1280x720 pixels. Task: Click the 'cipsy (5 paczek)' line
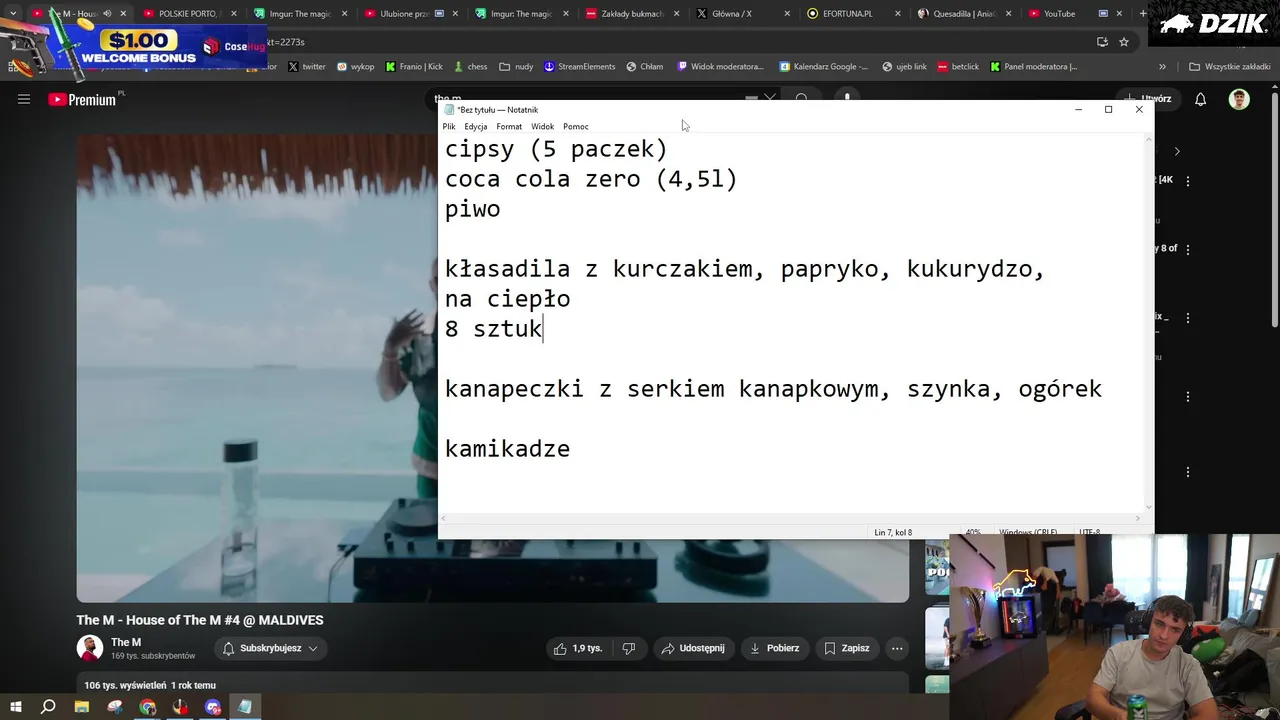click(556, 149)
